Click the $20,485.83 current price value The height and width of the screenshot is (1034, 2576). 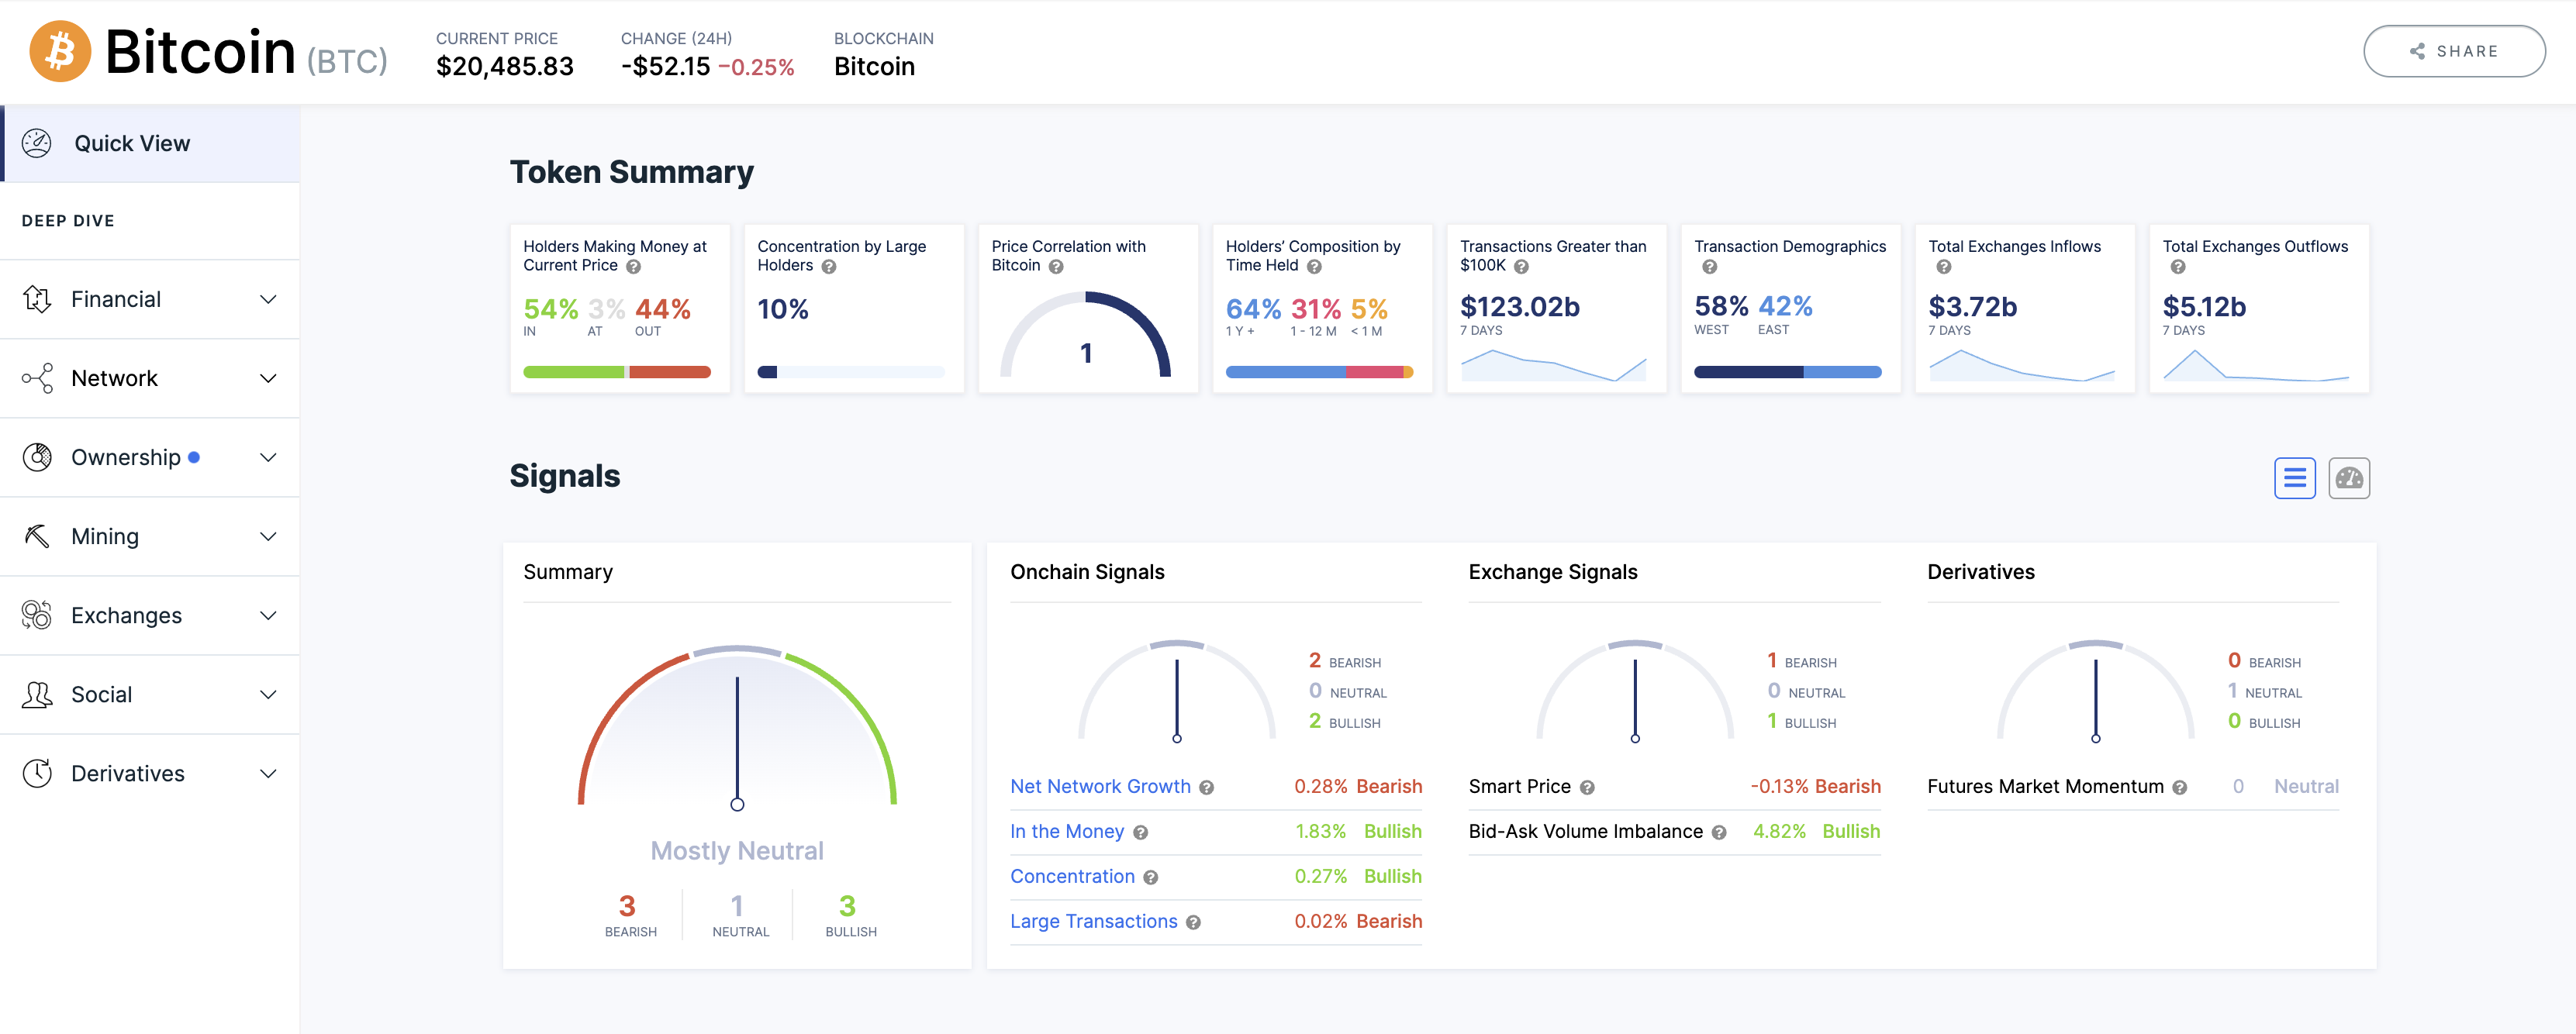tap(504, 67)
